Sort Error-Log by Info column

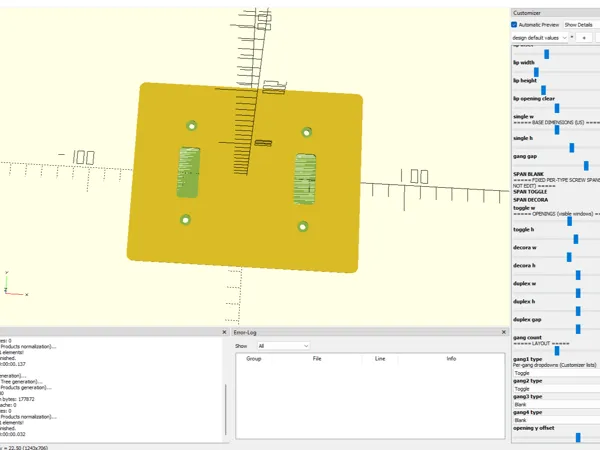coord(451,359)
